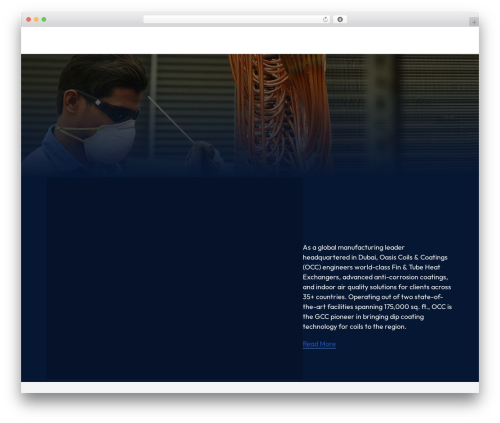Close the window with red button
This screenshot has height=423, width=500.
point(29,20)
